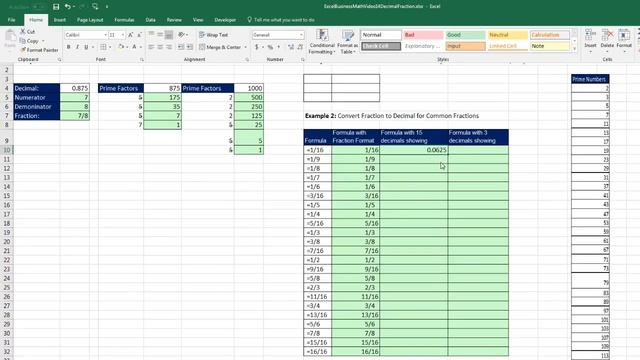Decrease the cell indent
This screenshot has width=640, height=360.
[x=181, y=47]
